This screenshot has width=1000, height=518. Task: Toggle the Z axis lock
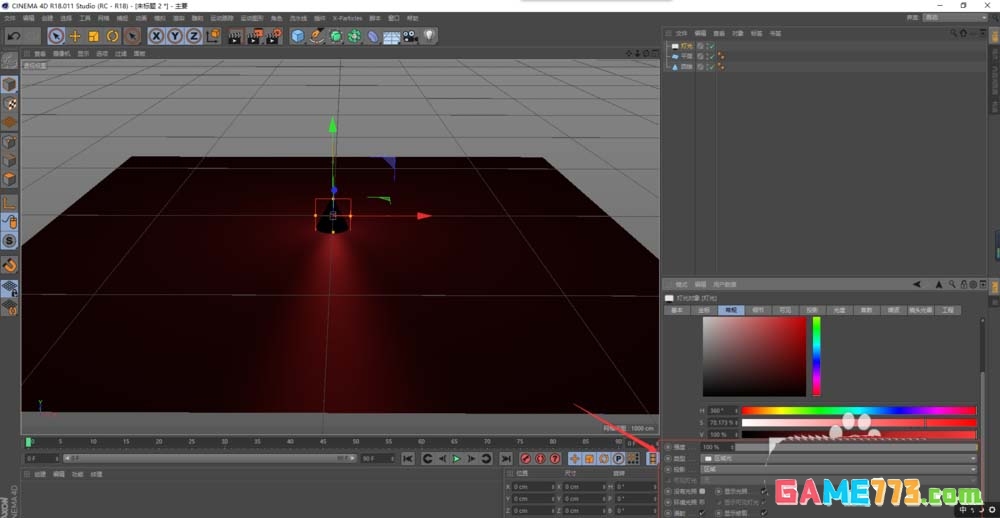point(193,36)
